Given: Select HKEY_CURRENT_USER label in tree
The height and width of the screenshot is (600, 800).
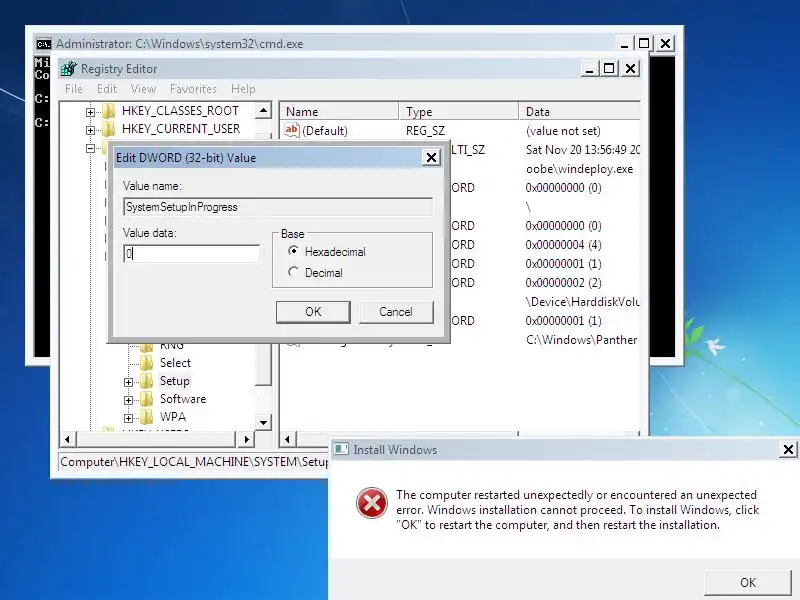Looking at the screenshot, I should click(x=181, y=129).
